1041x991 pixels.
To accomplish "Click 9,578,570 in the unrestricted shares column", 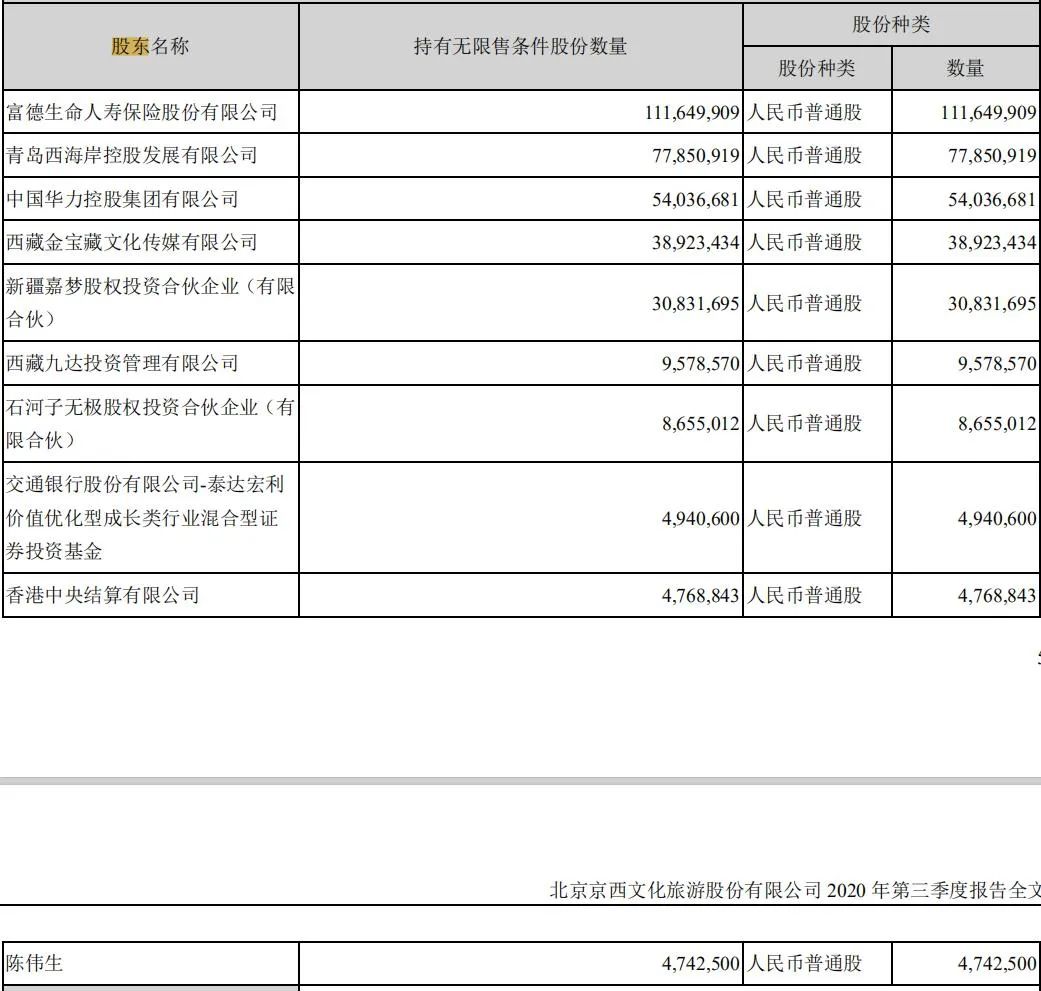I will pyautogui.click(x=700, y=364).
